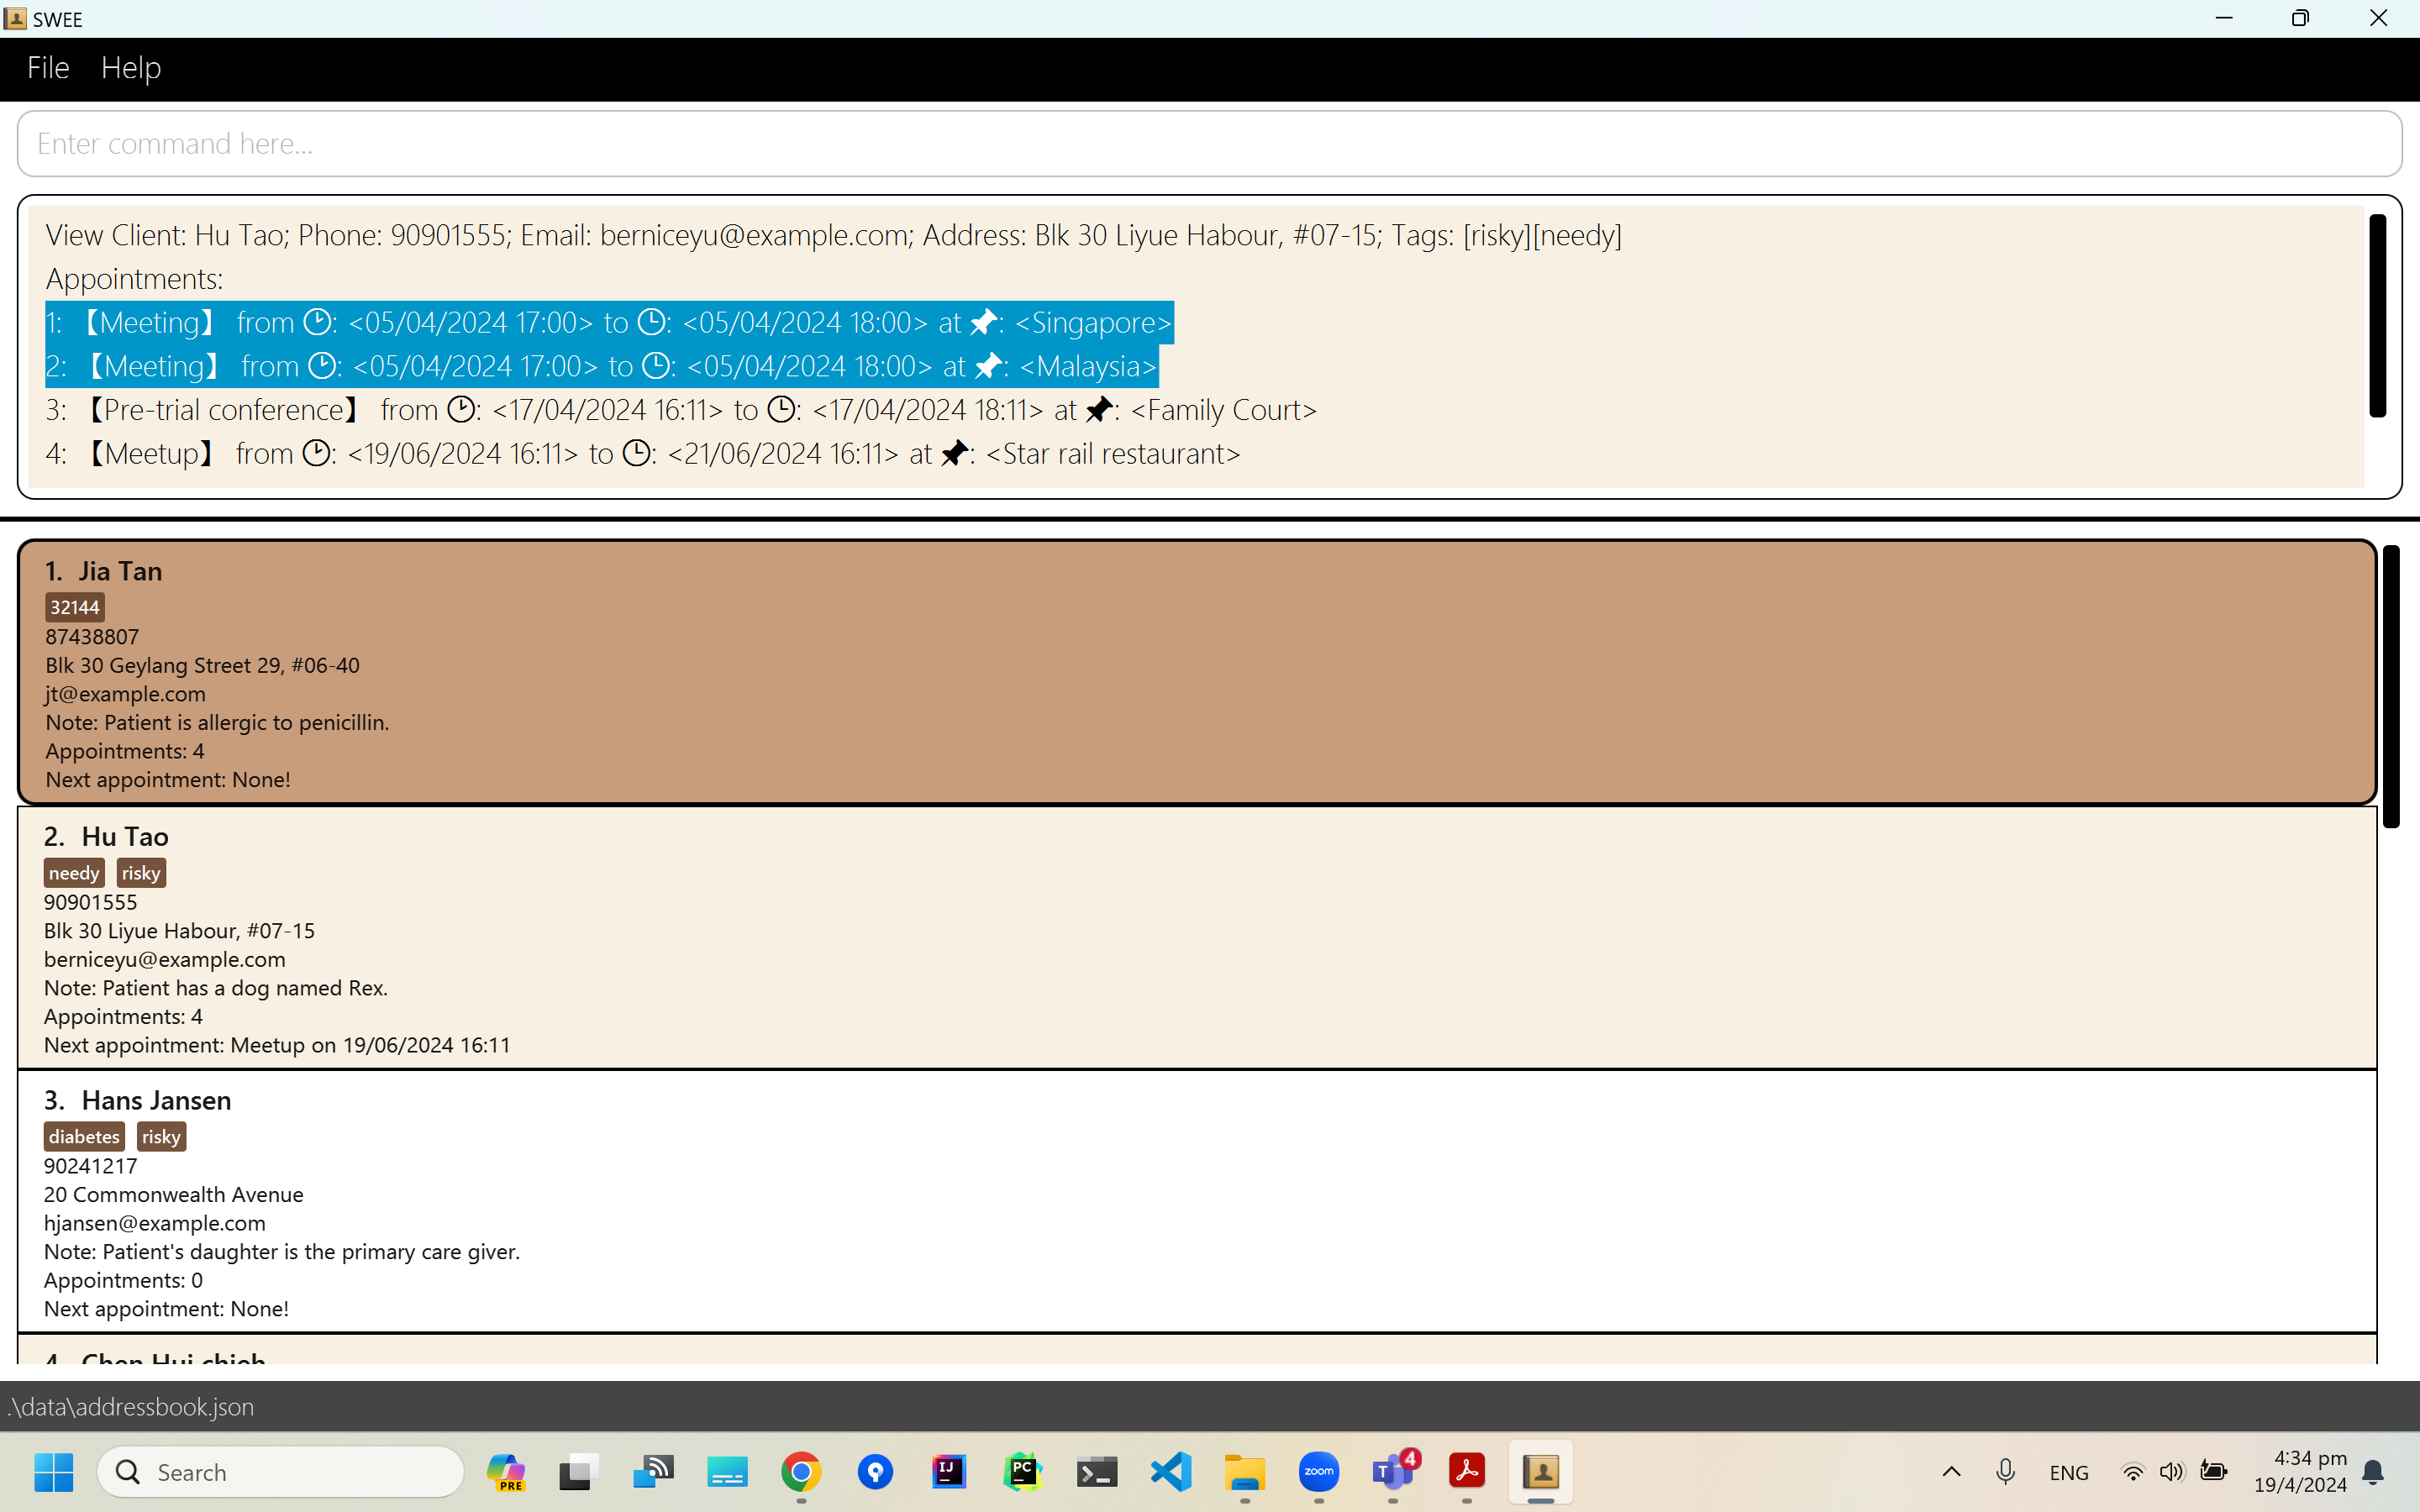
Task: Click the result display scrollbar
Action: coord(2377,316)
